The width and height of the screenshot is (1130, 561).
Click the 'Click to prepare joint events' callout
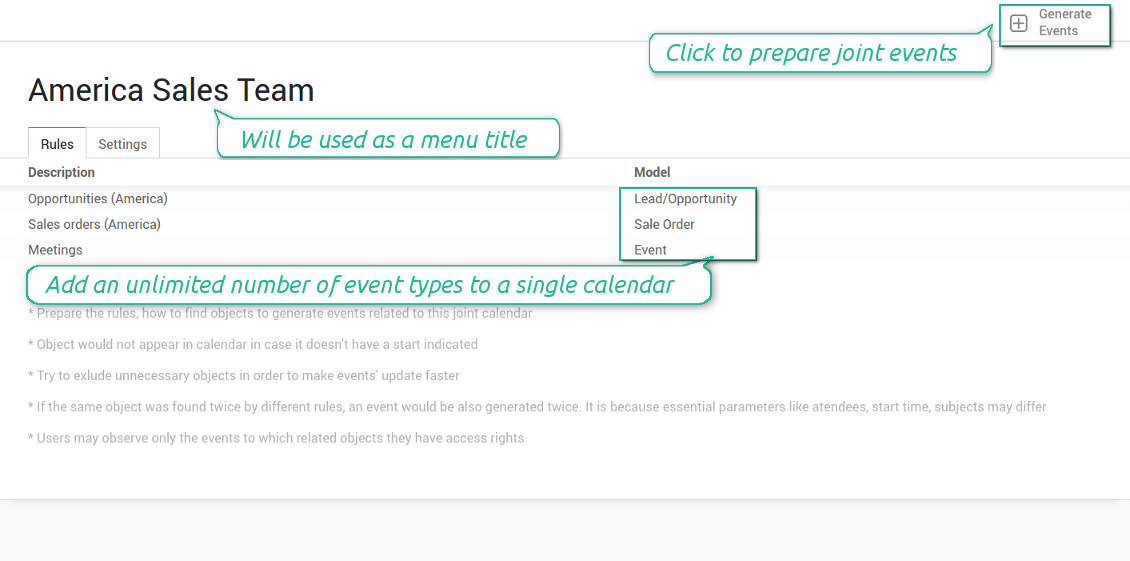click(820, 53)
